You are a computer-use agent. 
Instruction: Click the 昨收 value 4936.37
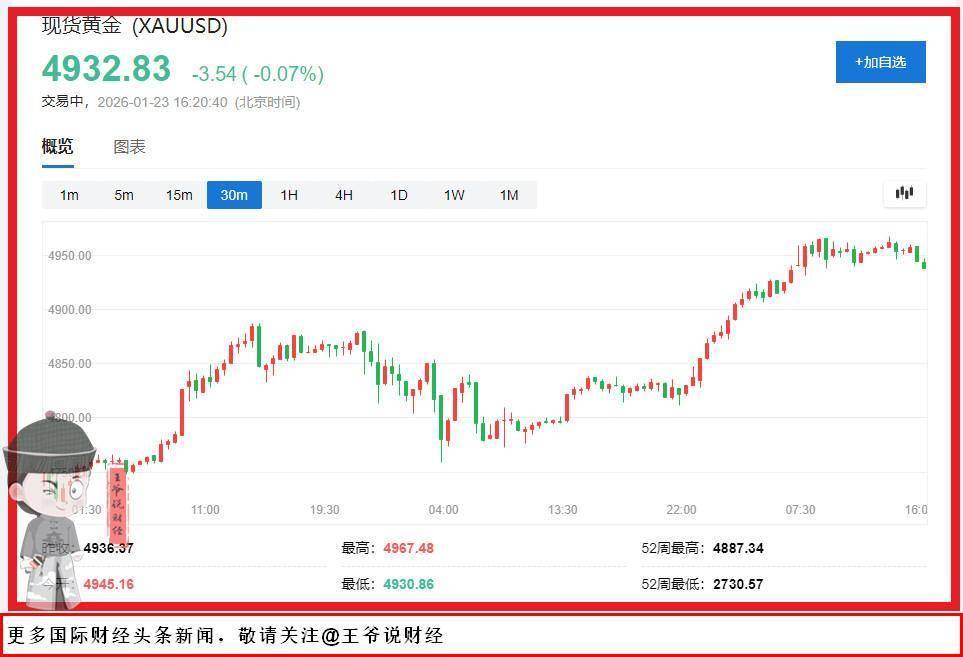(x=109, y=548)
